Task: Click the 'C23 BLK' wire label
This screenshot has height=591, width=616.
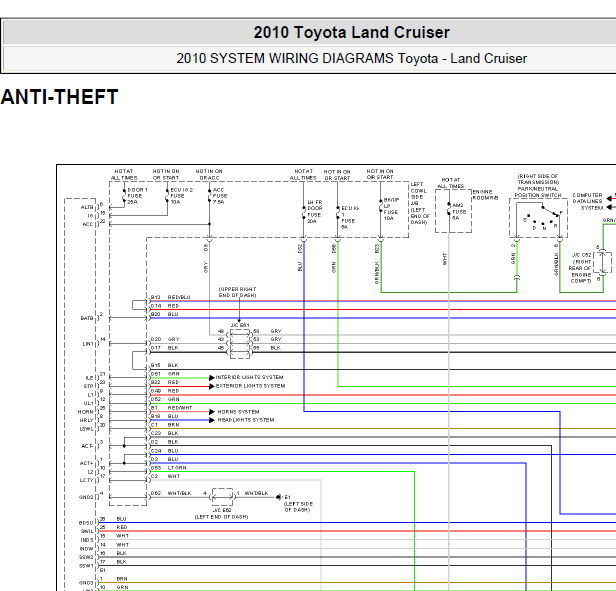Action: click(x=165, y=433)
